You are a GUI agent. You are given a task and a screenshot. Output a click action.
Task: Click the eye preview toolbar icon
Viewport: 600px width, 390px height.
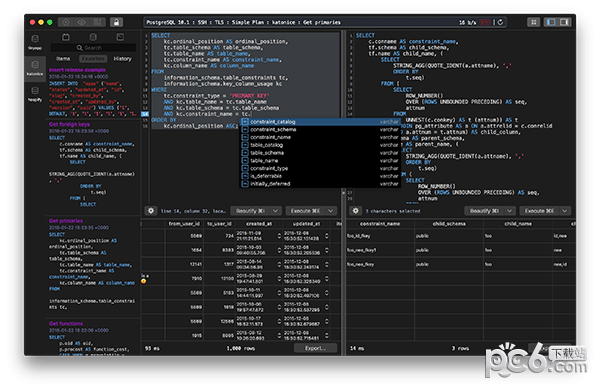[82, 22]
